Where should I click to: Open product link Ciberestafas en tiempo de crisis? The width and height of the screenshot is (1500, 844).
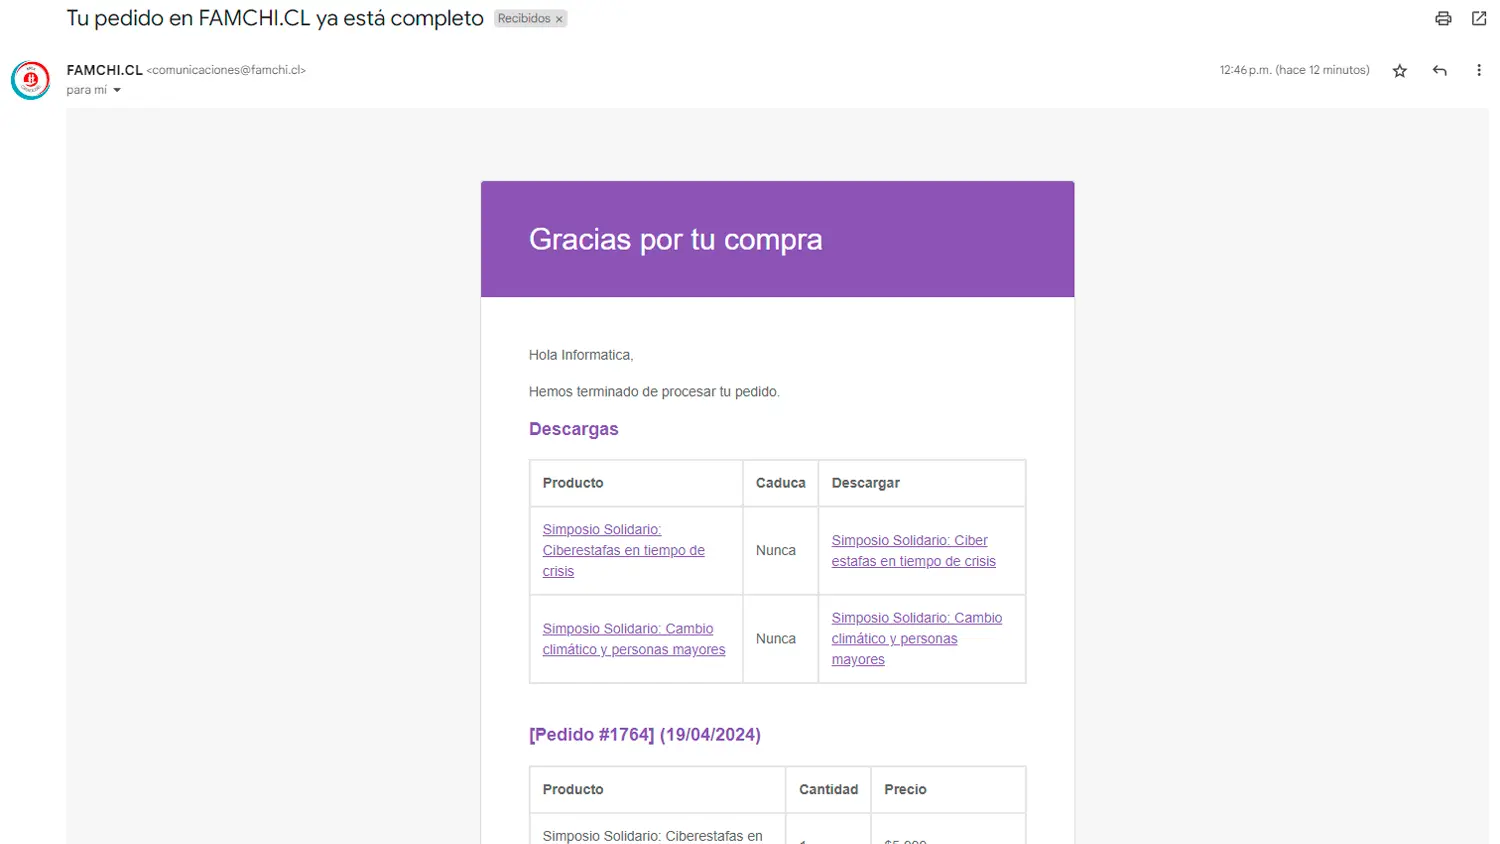click(623, 550)
